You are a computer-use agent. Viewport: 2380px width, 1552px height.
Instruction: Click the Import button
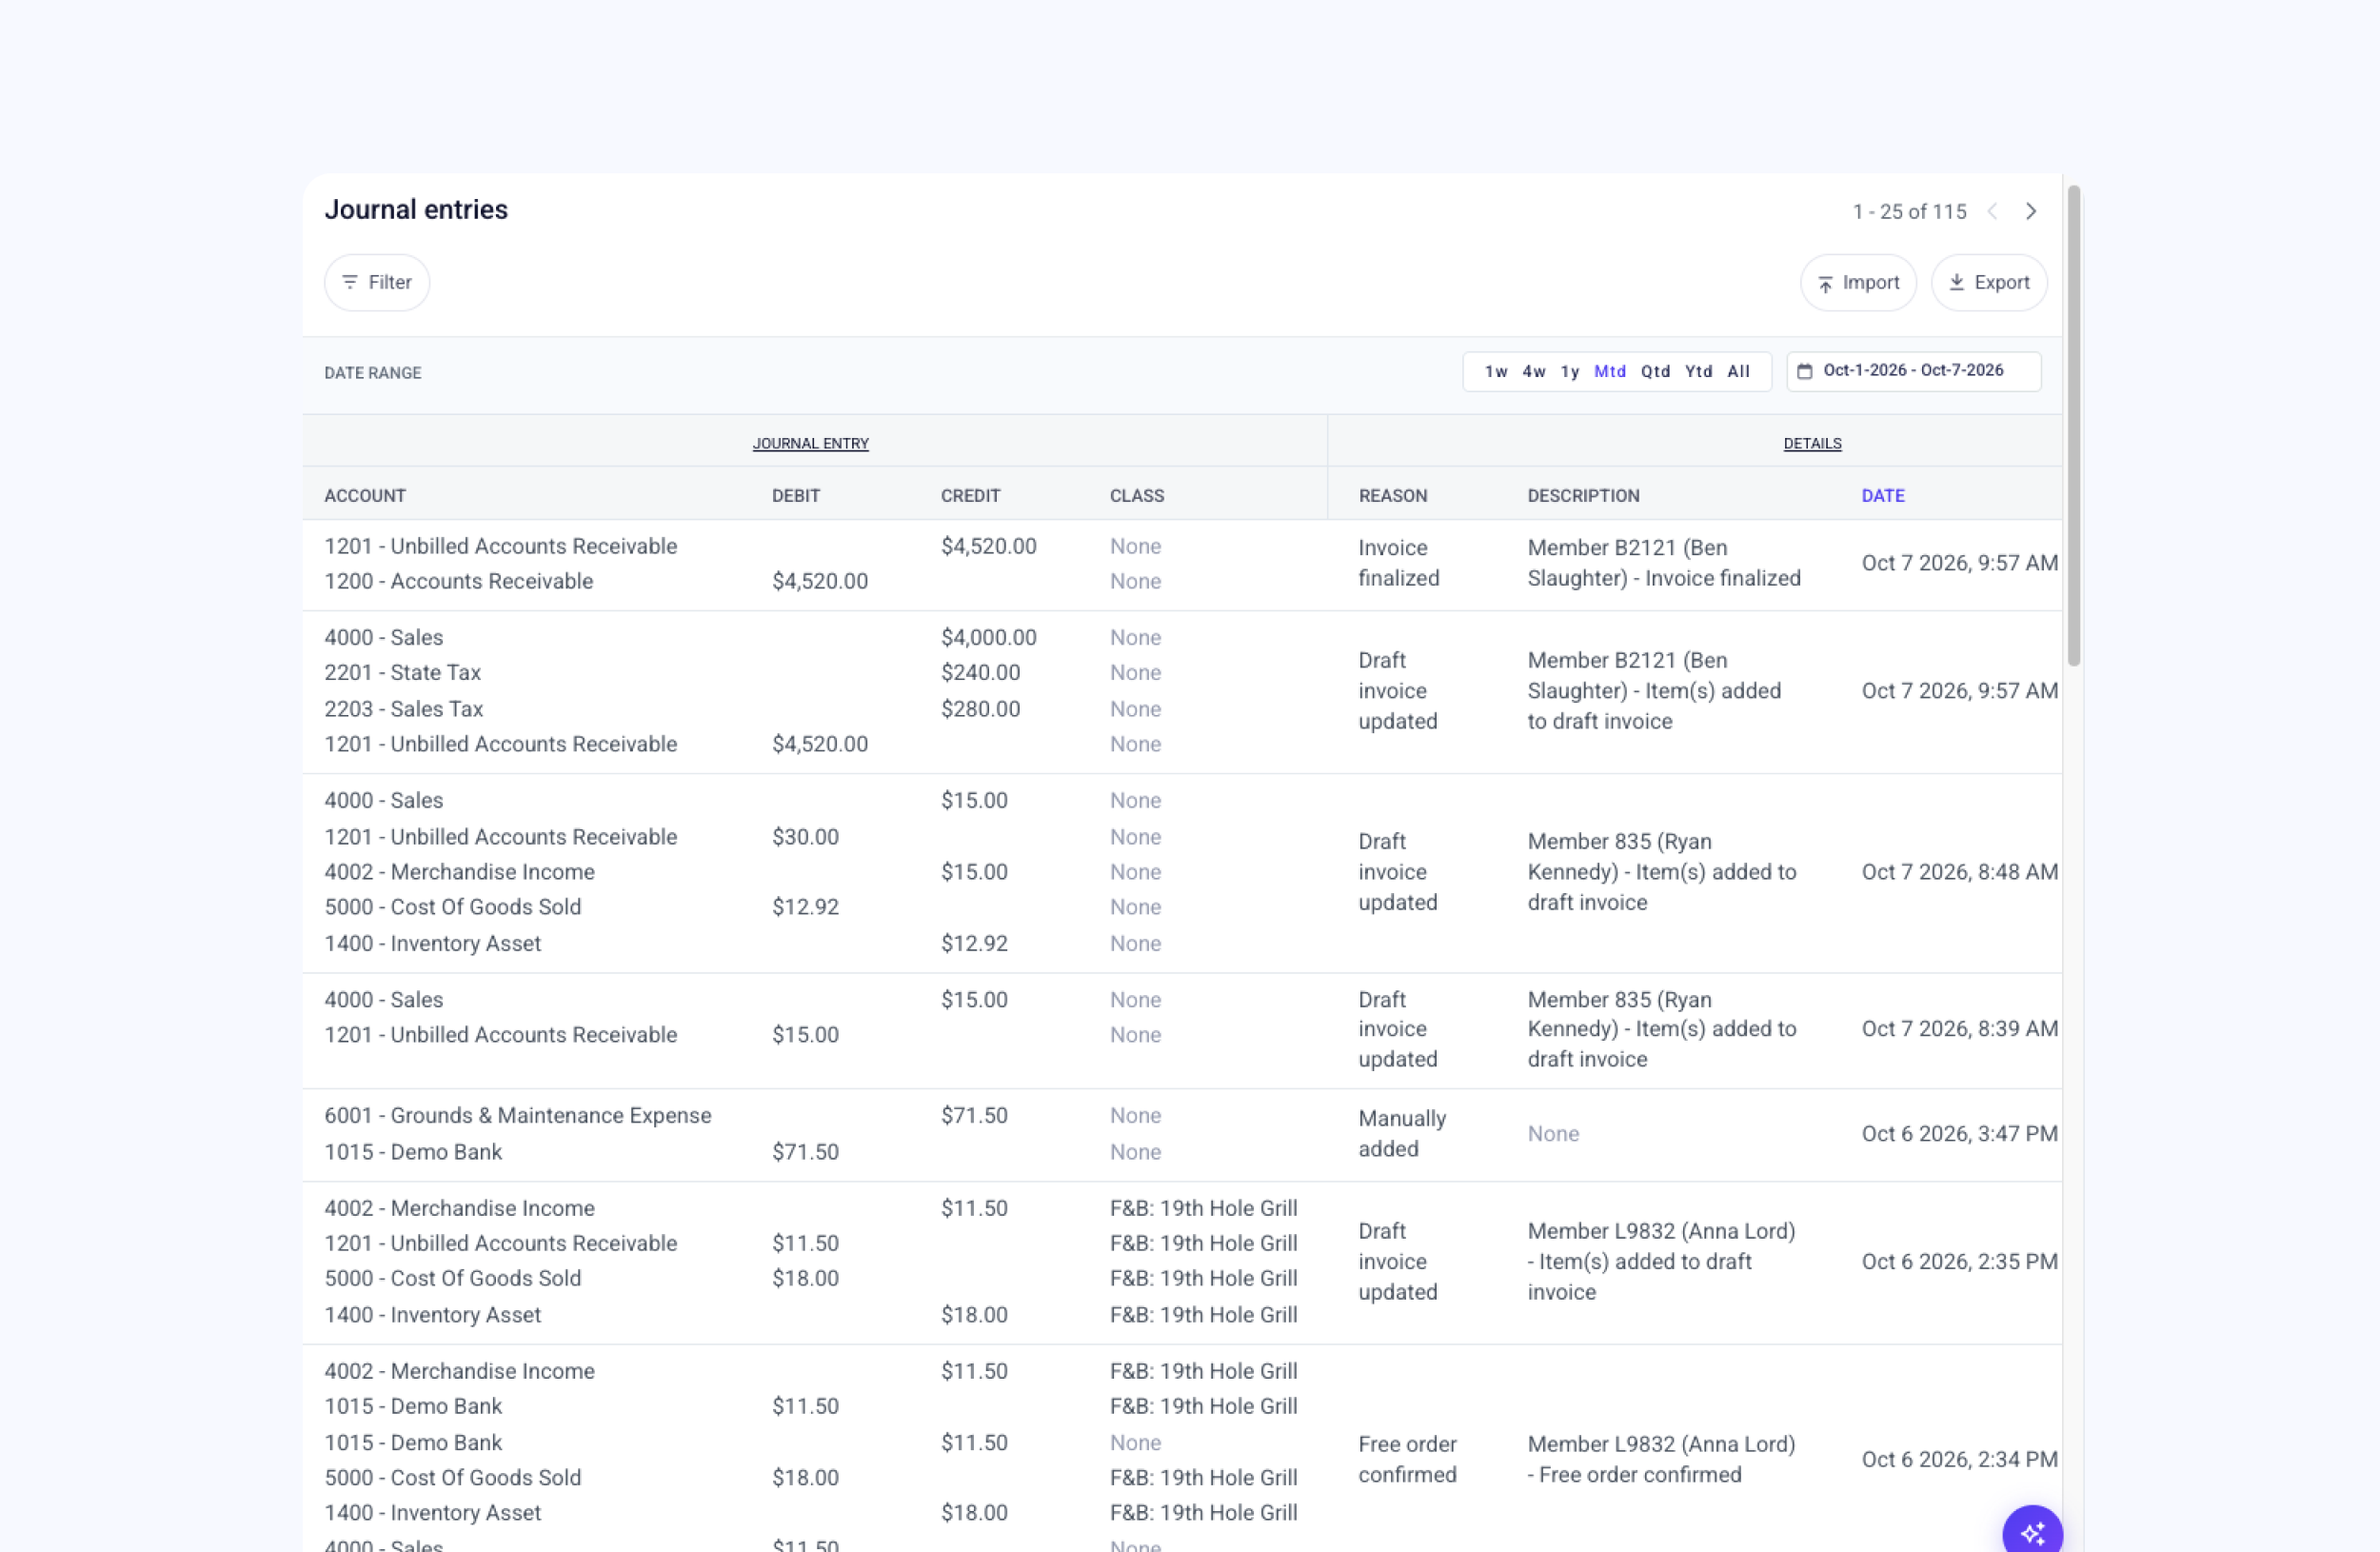1857,283
